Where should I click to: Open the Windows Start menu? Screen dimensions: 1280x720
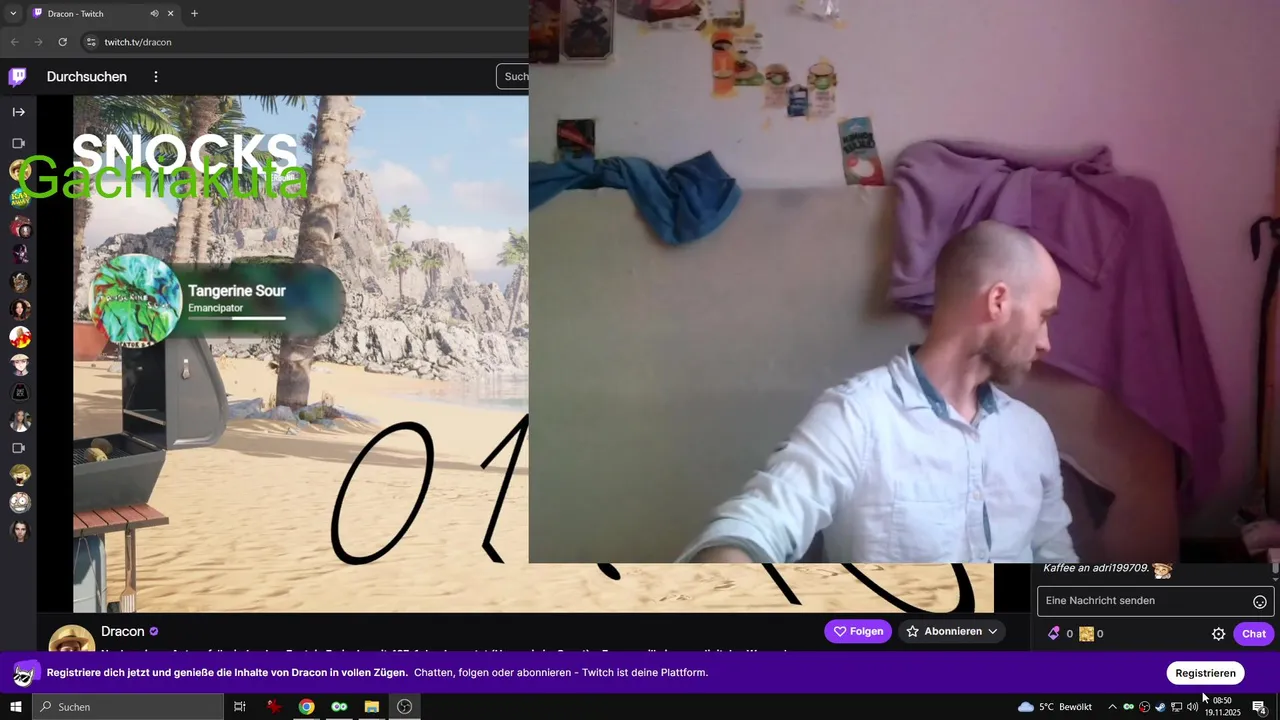point(15,707)
